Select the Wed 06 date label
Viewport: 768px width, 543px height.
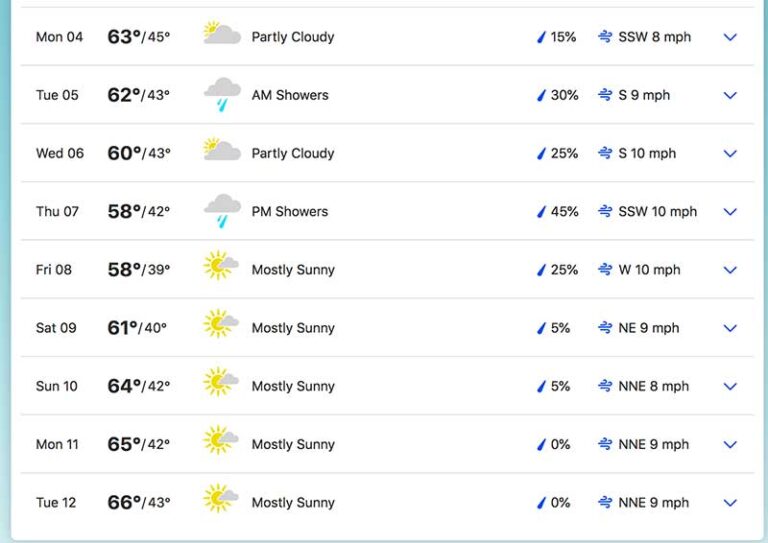(60, 154)
